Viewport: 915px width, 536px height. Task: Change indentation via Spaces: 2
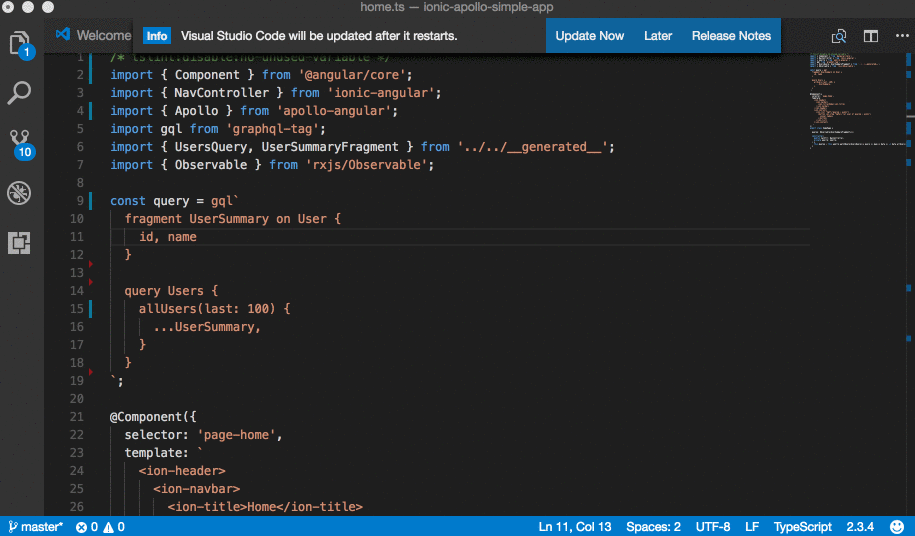point(653,527)
